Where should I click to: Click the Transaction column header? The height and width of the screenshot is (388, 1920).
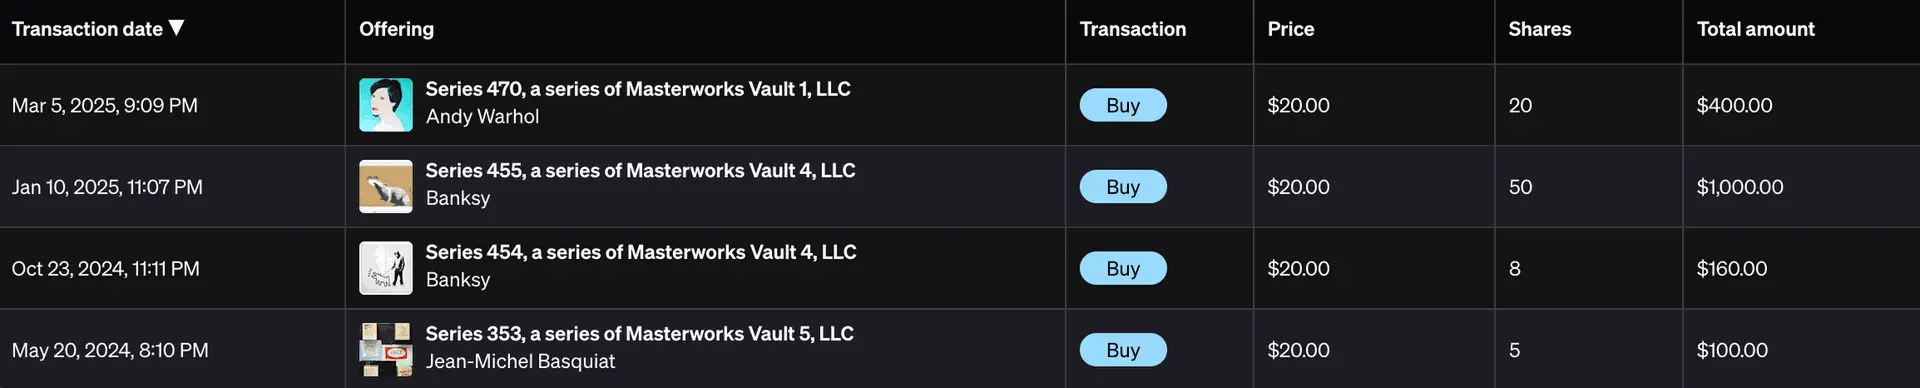click(x=1133, y=29)
